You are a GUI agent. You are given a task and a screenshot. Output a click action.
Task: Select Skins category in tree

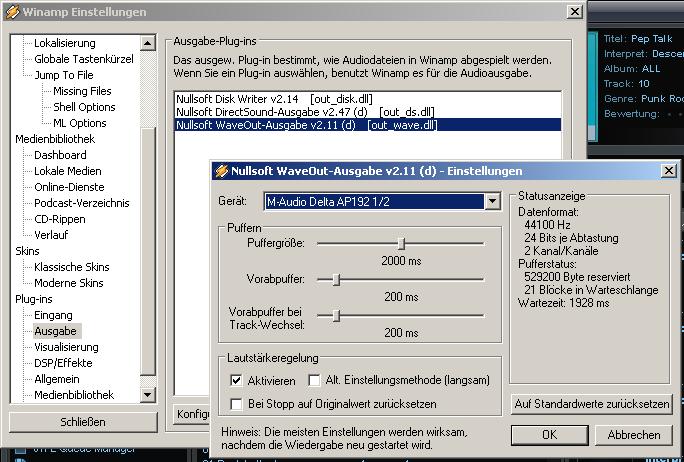[27, 251]
